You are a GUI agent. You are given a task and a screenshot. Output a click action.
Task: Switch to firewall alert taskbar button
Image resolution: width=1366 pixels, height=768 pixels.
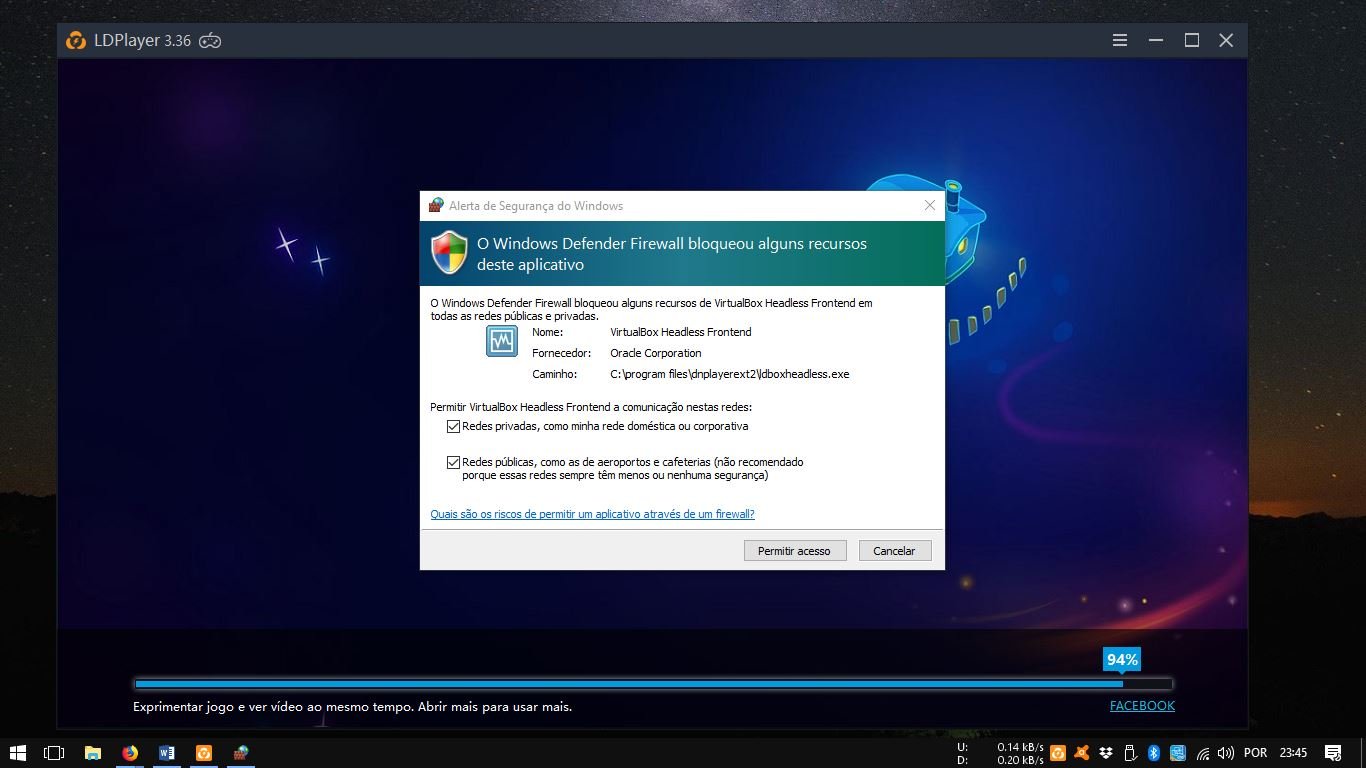(x=241, y=752)
